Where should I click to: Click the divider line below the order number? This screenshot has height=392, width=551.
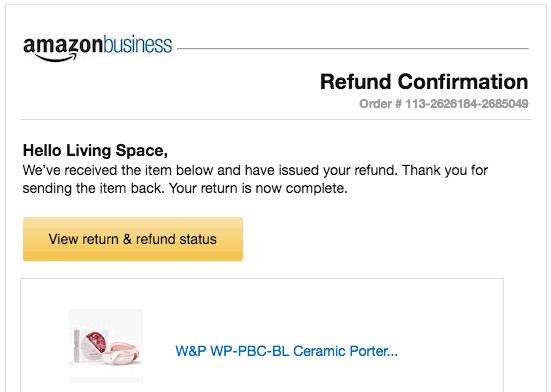[x=276, y=119]
